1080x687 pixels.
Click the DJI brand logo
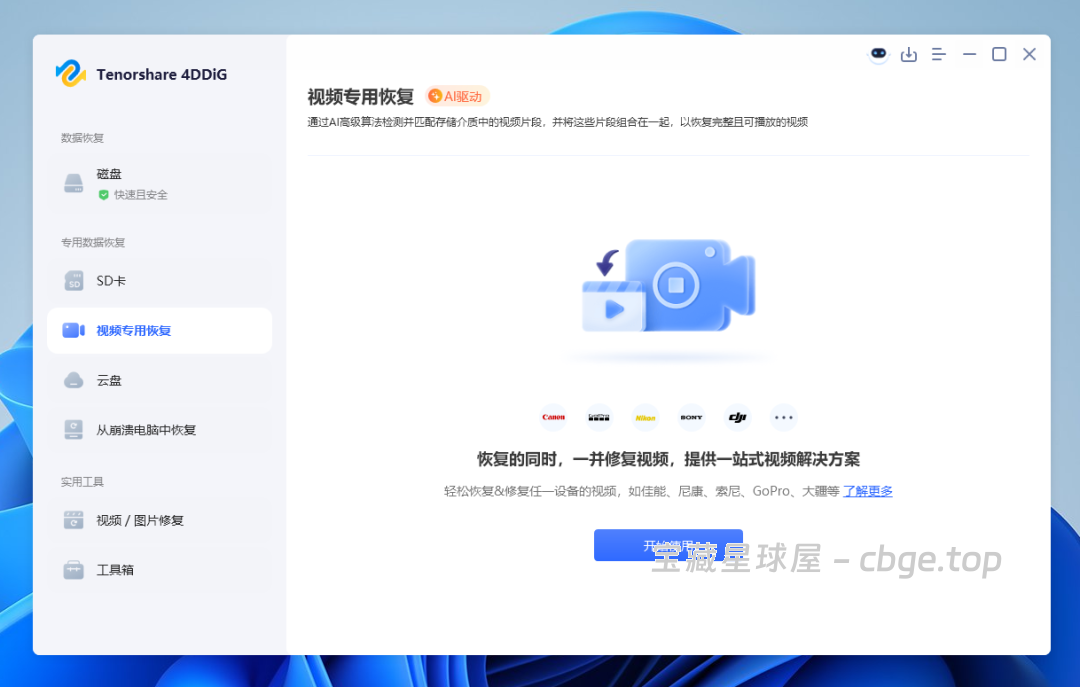[737, 417]
